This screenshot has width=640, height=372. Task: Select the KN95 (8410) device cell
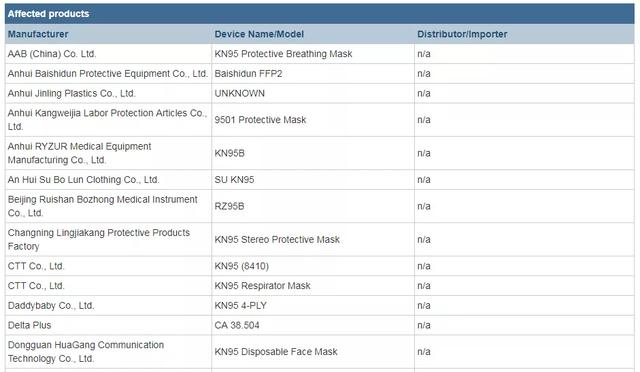(x=313, y=266)
